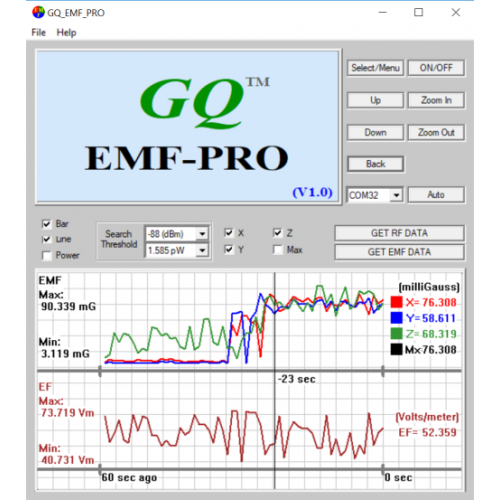Expand the -88 (dBm) threshold dropdown

tap(202, 234)
